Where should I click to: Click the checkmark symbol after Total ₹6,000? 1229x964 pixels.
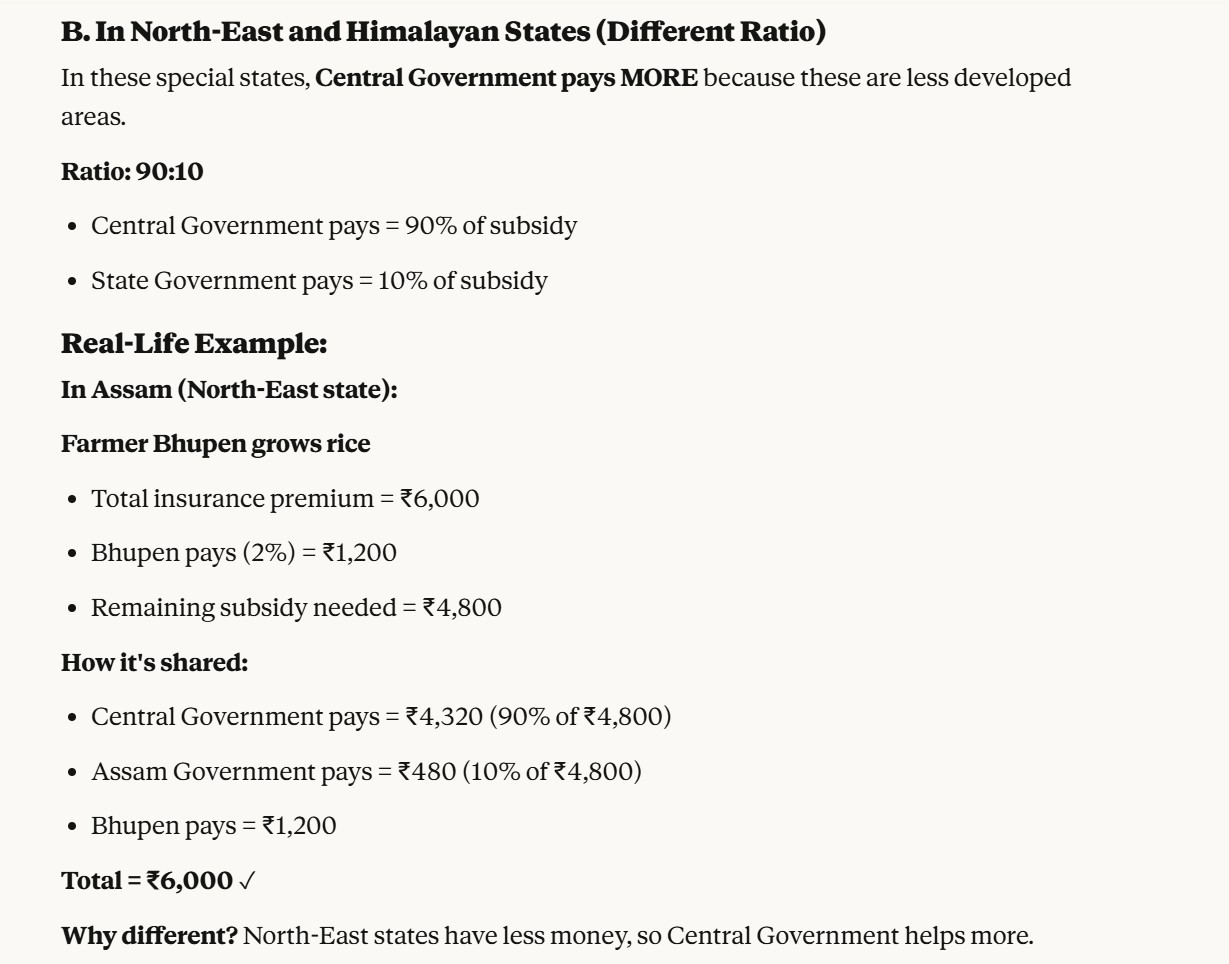[247, 881]
